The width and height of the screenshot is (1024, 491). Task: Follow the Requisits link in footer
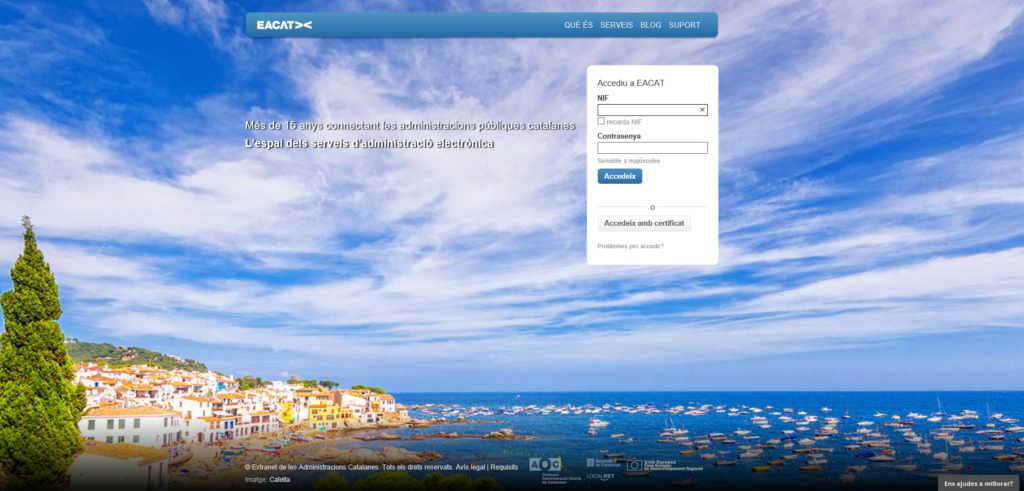click(504, 467)
